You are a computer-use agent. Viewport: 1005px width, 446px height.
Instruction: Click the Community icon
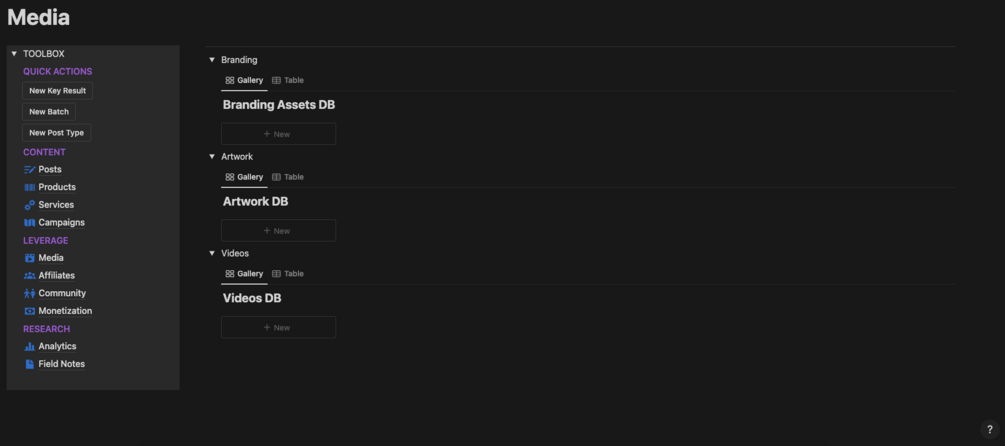coord(29,294)
